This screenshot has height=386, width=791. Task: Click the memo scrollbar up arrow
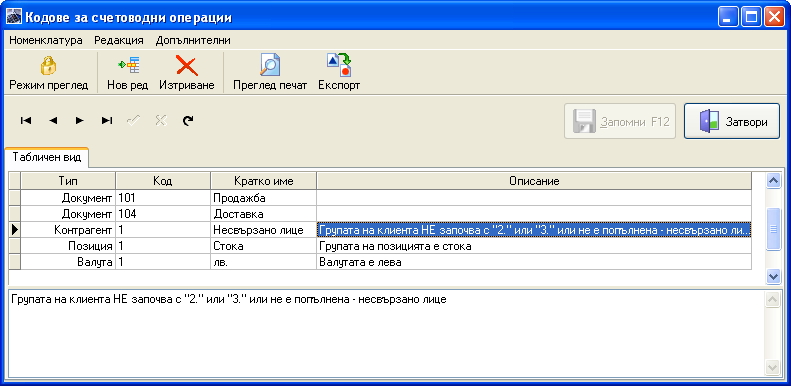[x=773, y=300]
